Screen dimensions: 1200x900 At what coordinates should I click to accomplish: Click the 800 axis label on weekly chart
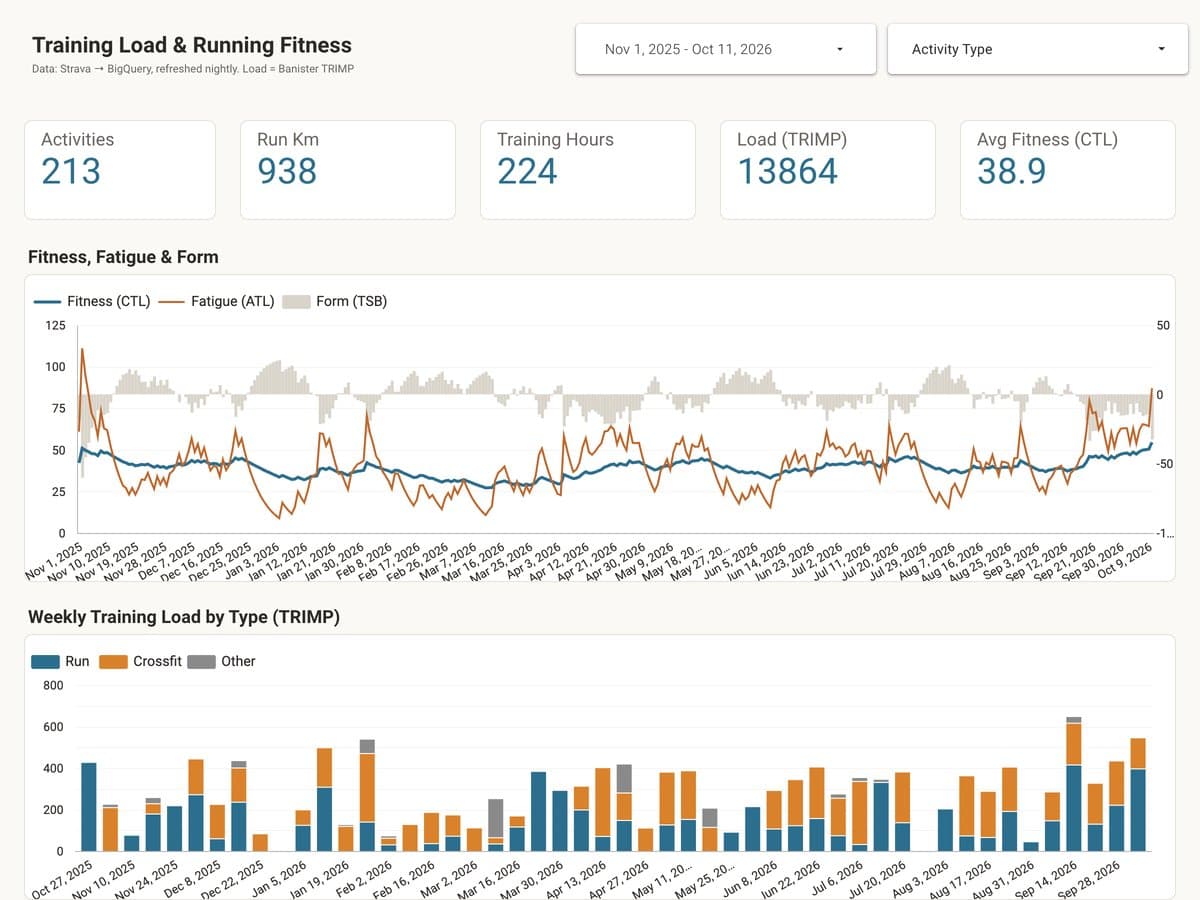53,686
